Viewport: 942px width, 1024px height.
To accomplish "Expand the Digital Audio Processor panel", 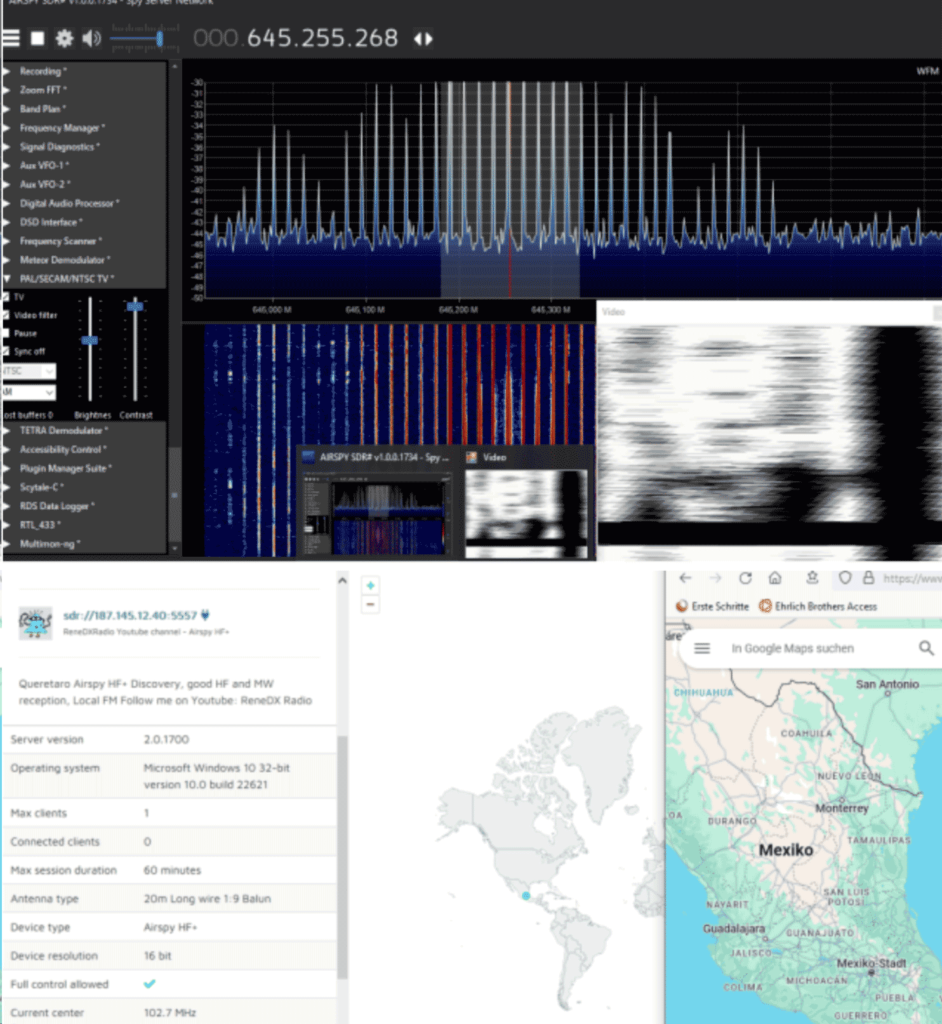I will pos(68,204).
